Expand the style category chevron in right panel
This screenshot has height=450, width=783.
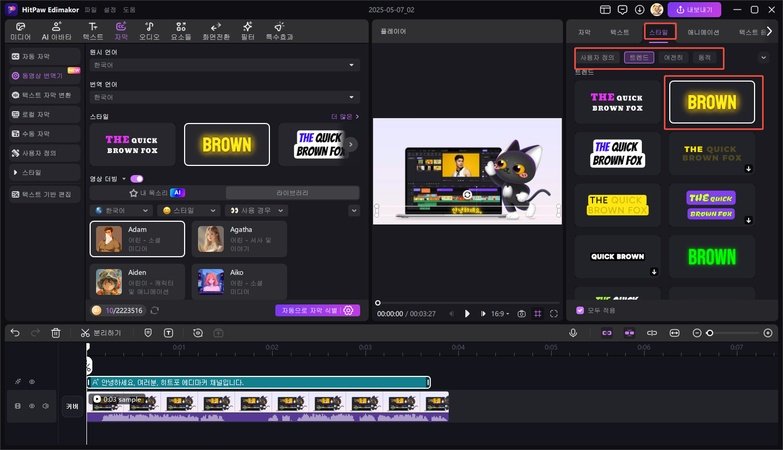coord(764,57)
